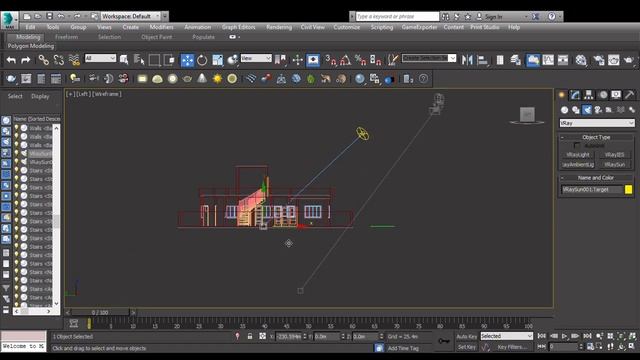
Task: Open the Utilities hammer panel icon
Action: tap(629, 95)
